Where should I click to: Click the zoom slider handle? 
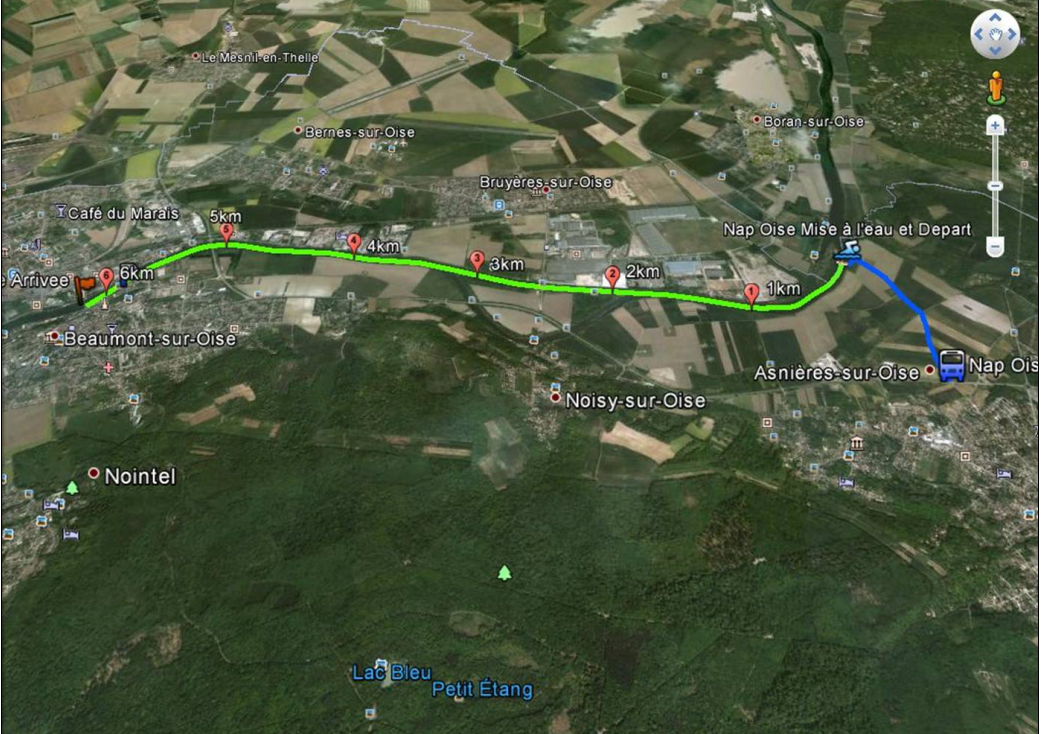pyautogui.click(x=995, y=185)
